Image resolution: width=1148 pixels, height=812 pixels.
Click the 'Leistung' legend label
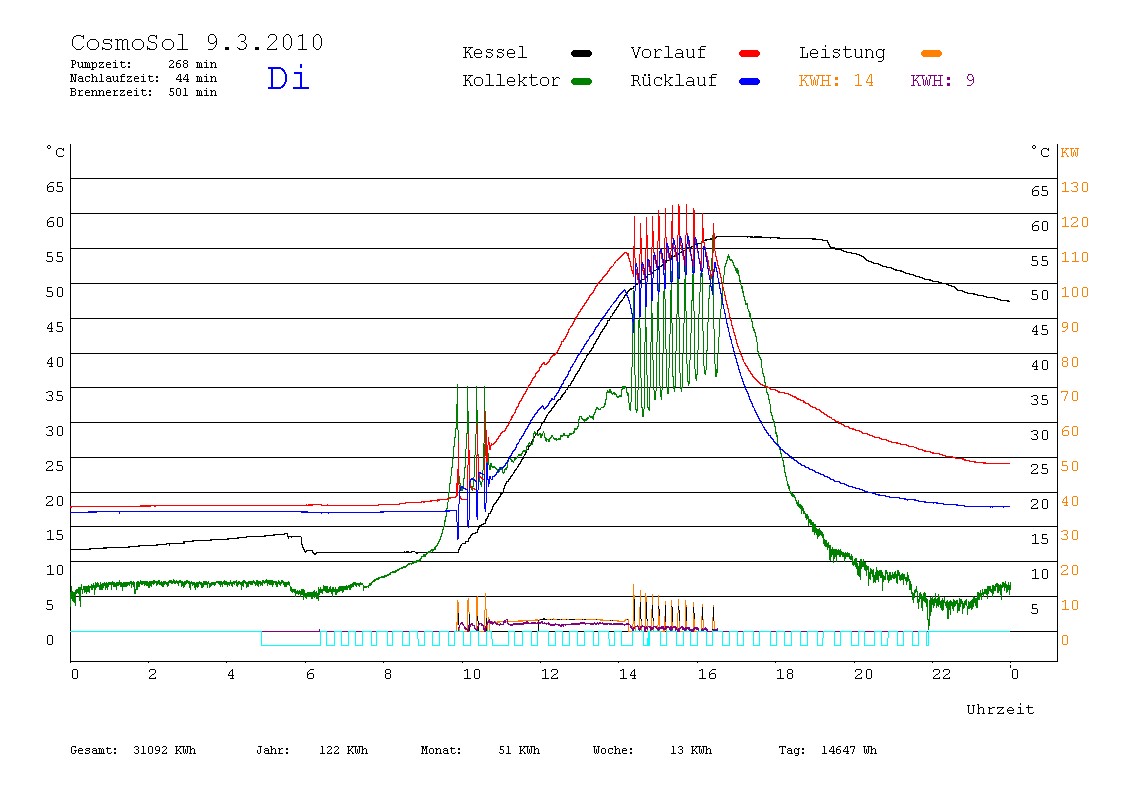point(842,53)
